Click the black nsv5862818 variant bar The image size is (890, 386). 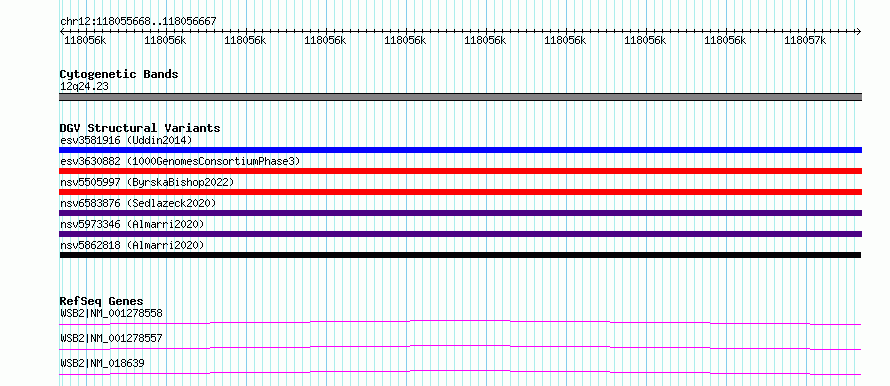point(460,255)
